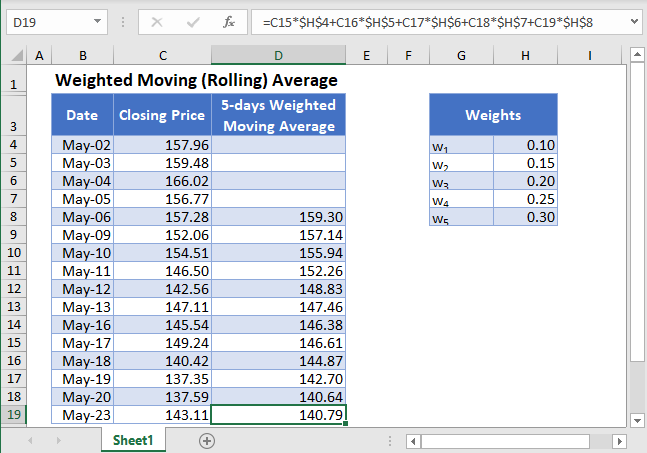The width and height of the screenshot is (647, 453).
Task: Click previous sheet navigation arrow
Action: pos(30,441)
